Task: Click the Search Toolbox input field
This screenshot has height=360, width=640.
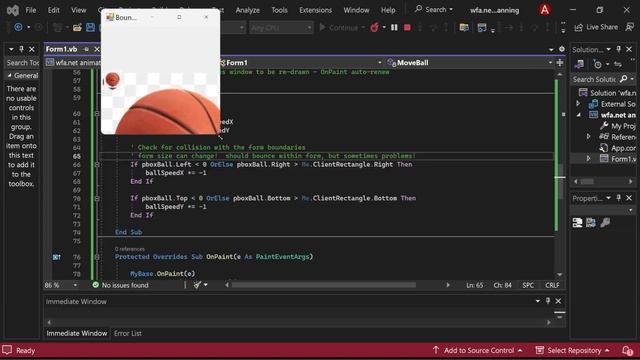Action: 22,62
